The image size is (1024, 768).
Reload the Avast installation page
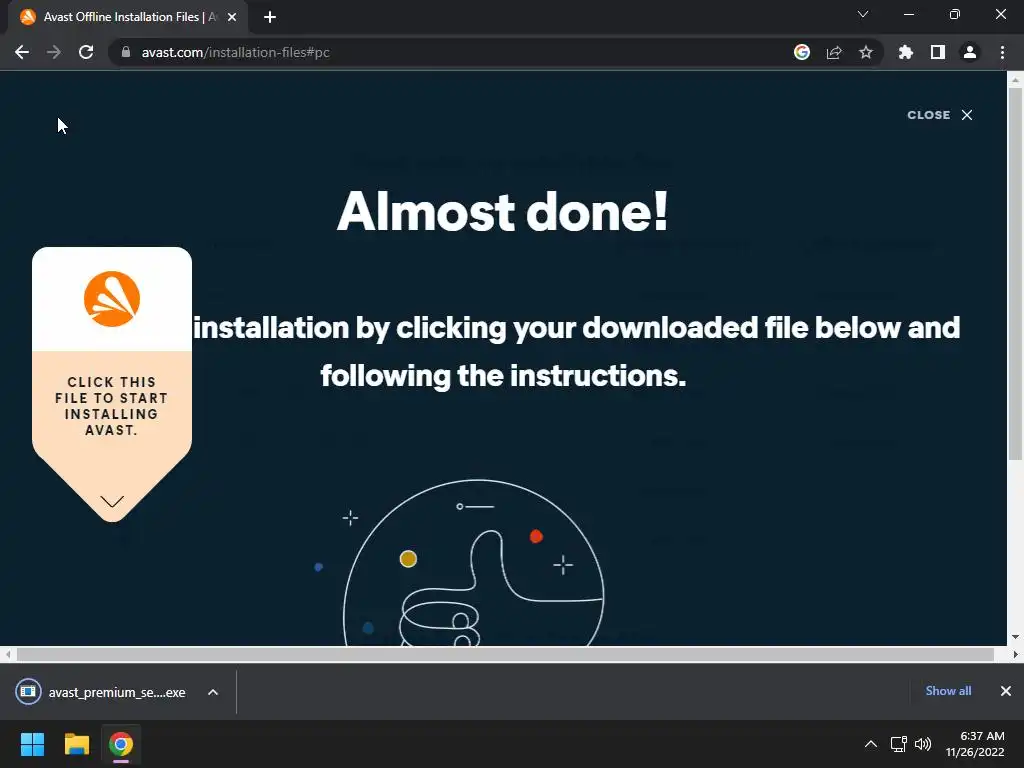coord(86,52)
